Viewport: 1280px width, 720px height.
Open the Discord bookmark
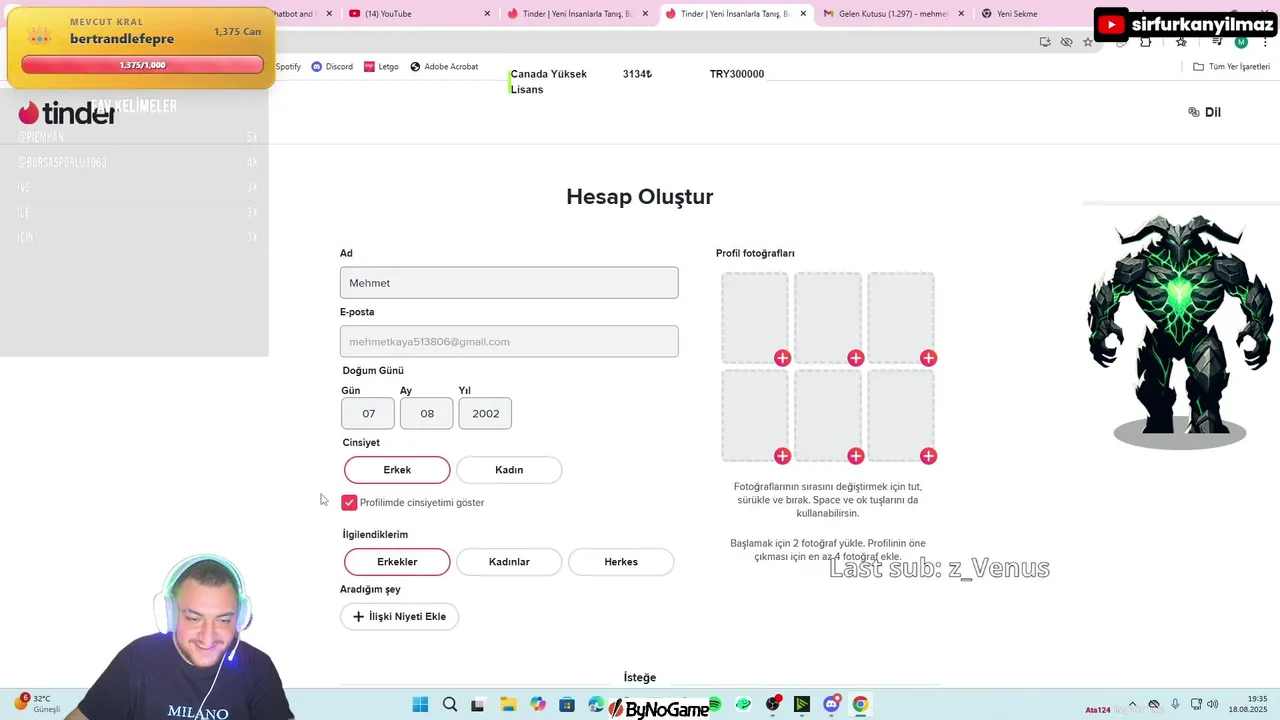(x=332, y=67)
